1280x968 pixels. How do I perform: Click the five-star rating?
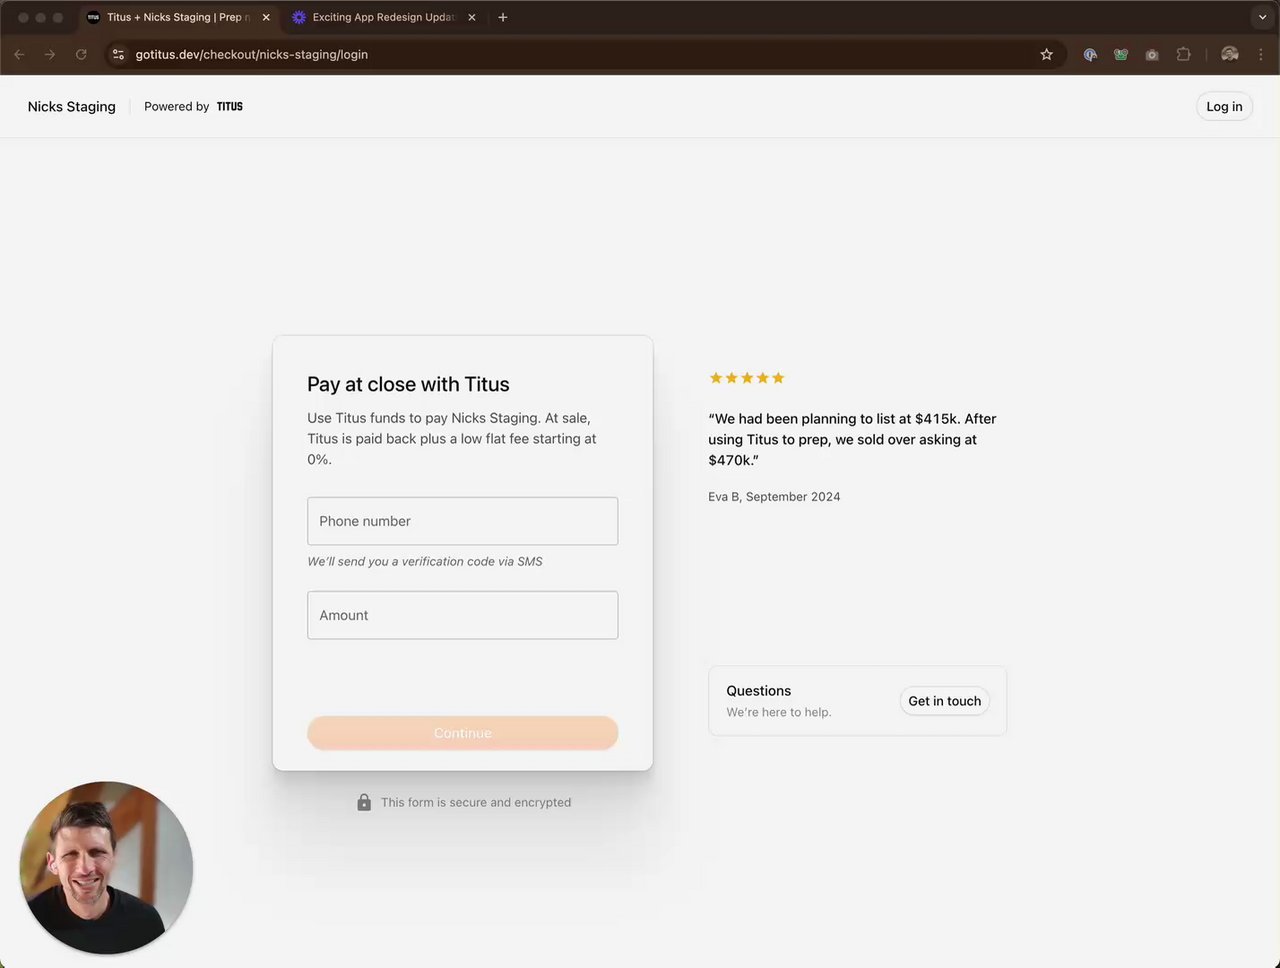pyautogui.click(x=747, y=378)
